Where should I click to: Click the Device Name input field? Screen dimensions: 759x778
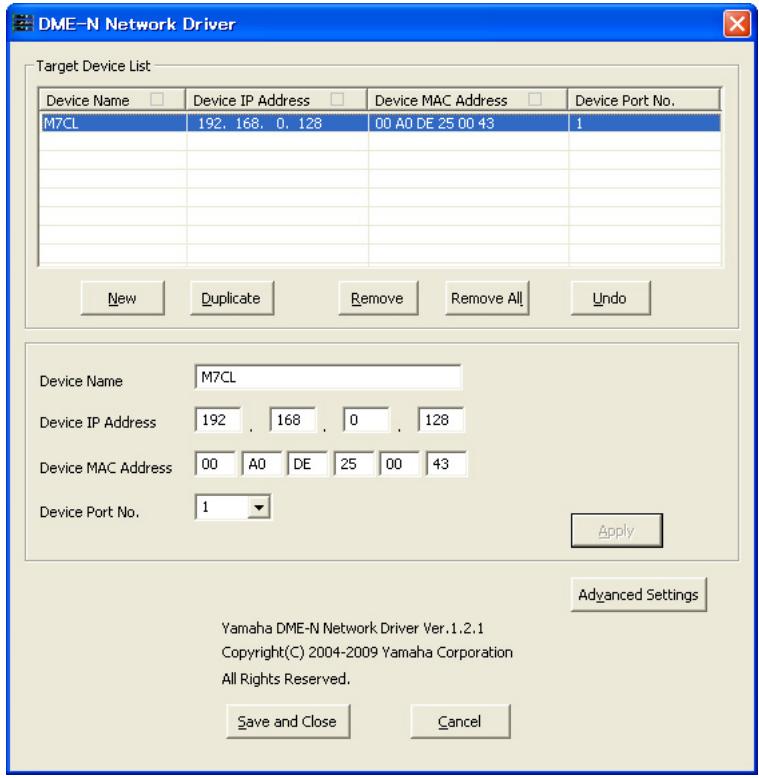(x=327, y=378)
